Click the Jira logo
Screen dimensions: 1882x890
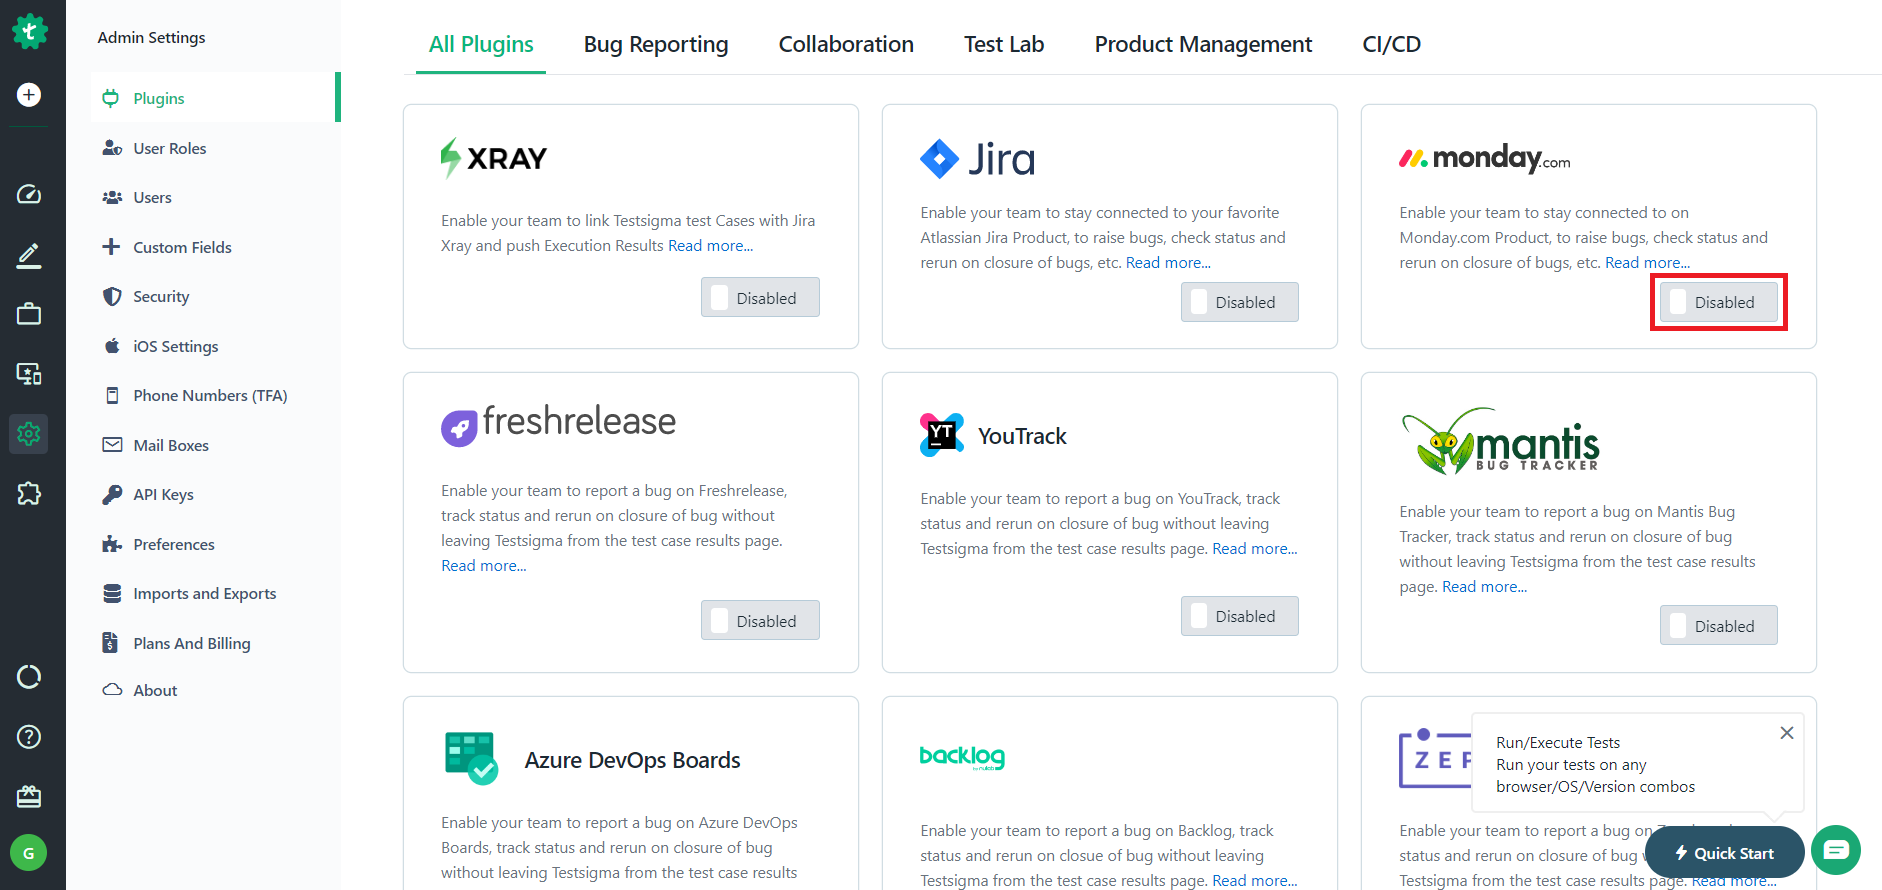coord(978,159)
